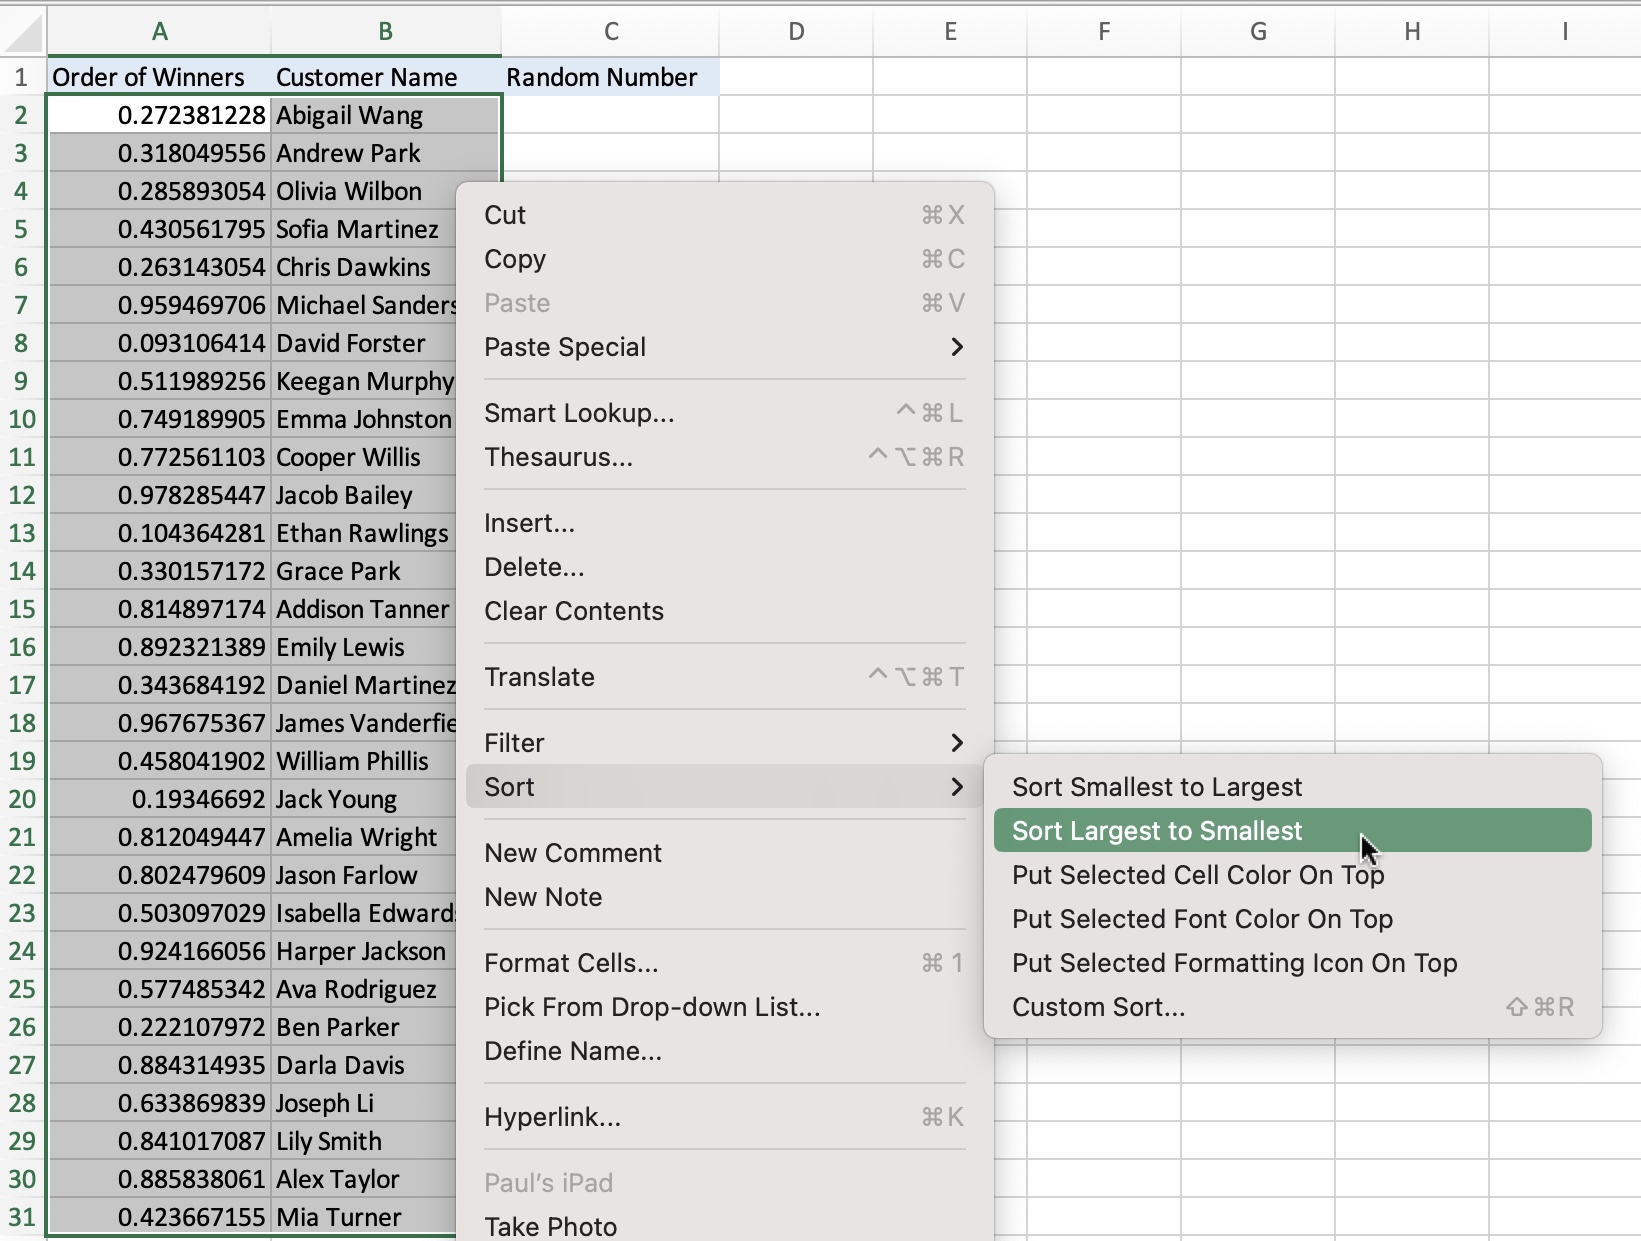The width and height of the screenshot is (1641, 1241).
Task: Click Hyperlink... in the context menu
Action: [x=725, y=1117]
